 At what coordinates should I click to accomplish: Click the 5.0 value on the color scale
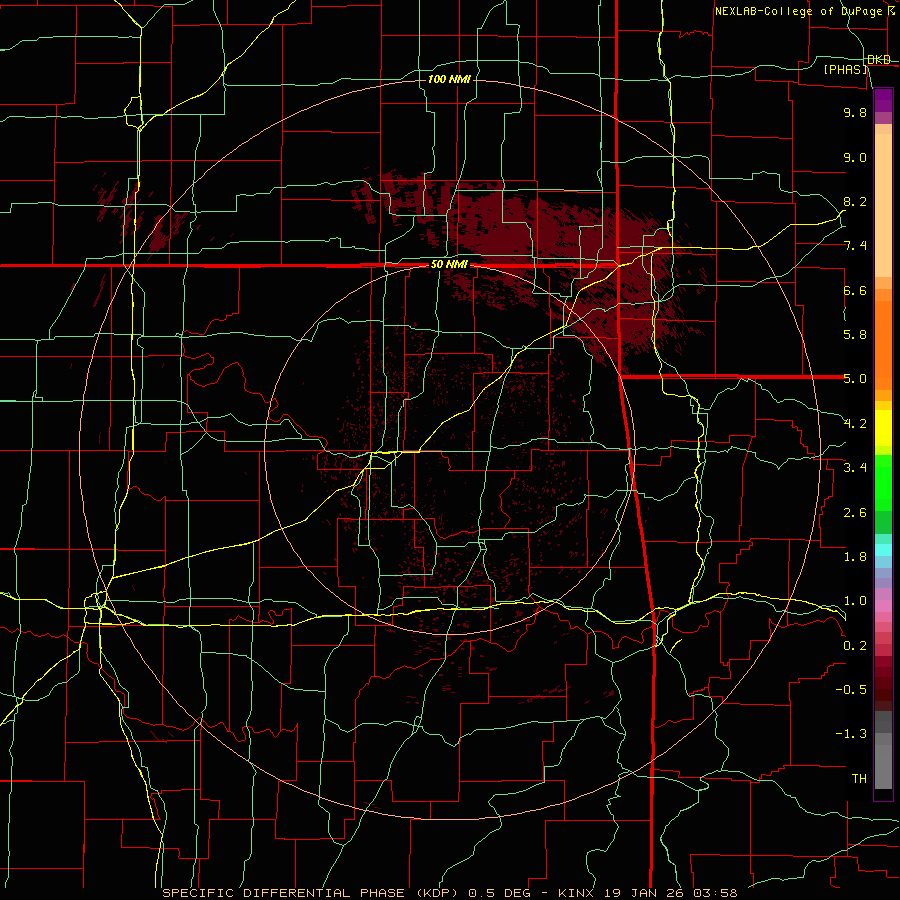click(855, 379)
